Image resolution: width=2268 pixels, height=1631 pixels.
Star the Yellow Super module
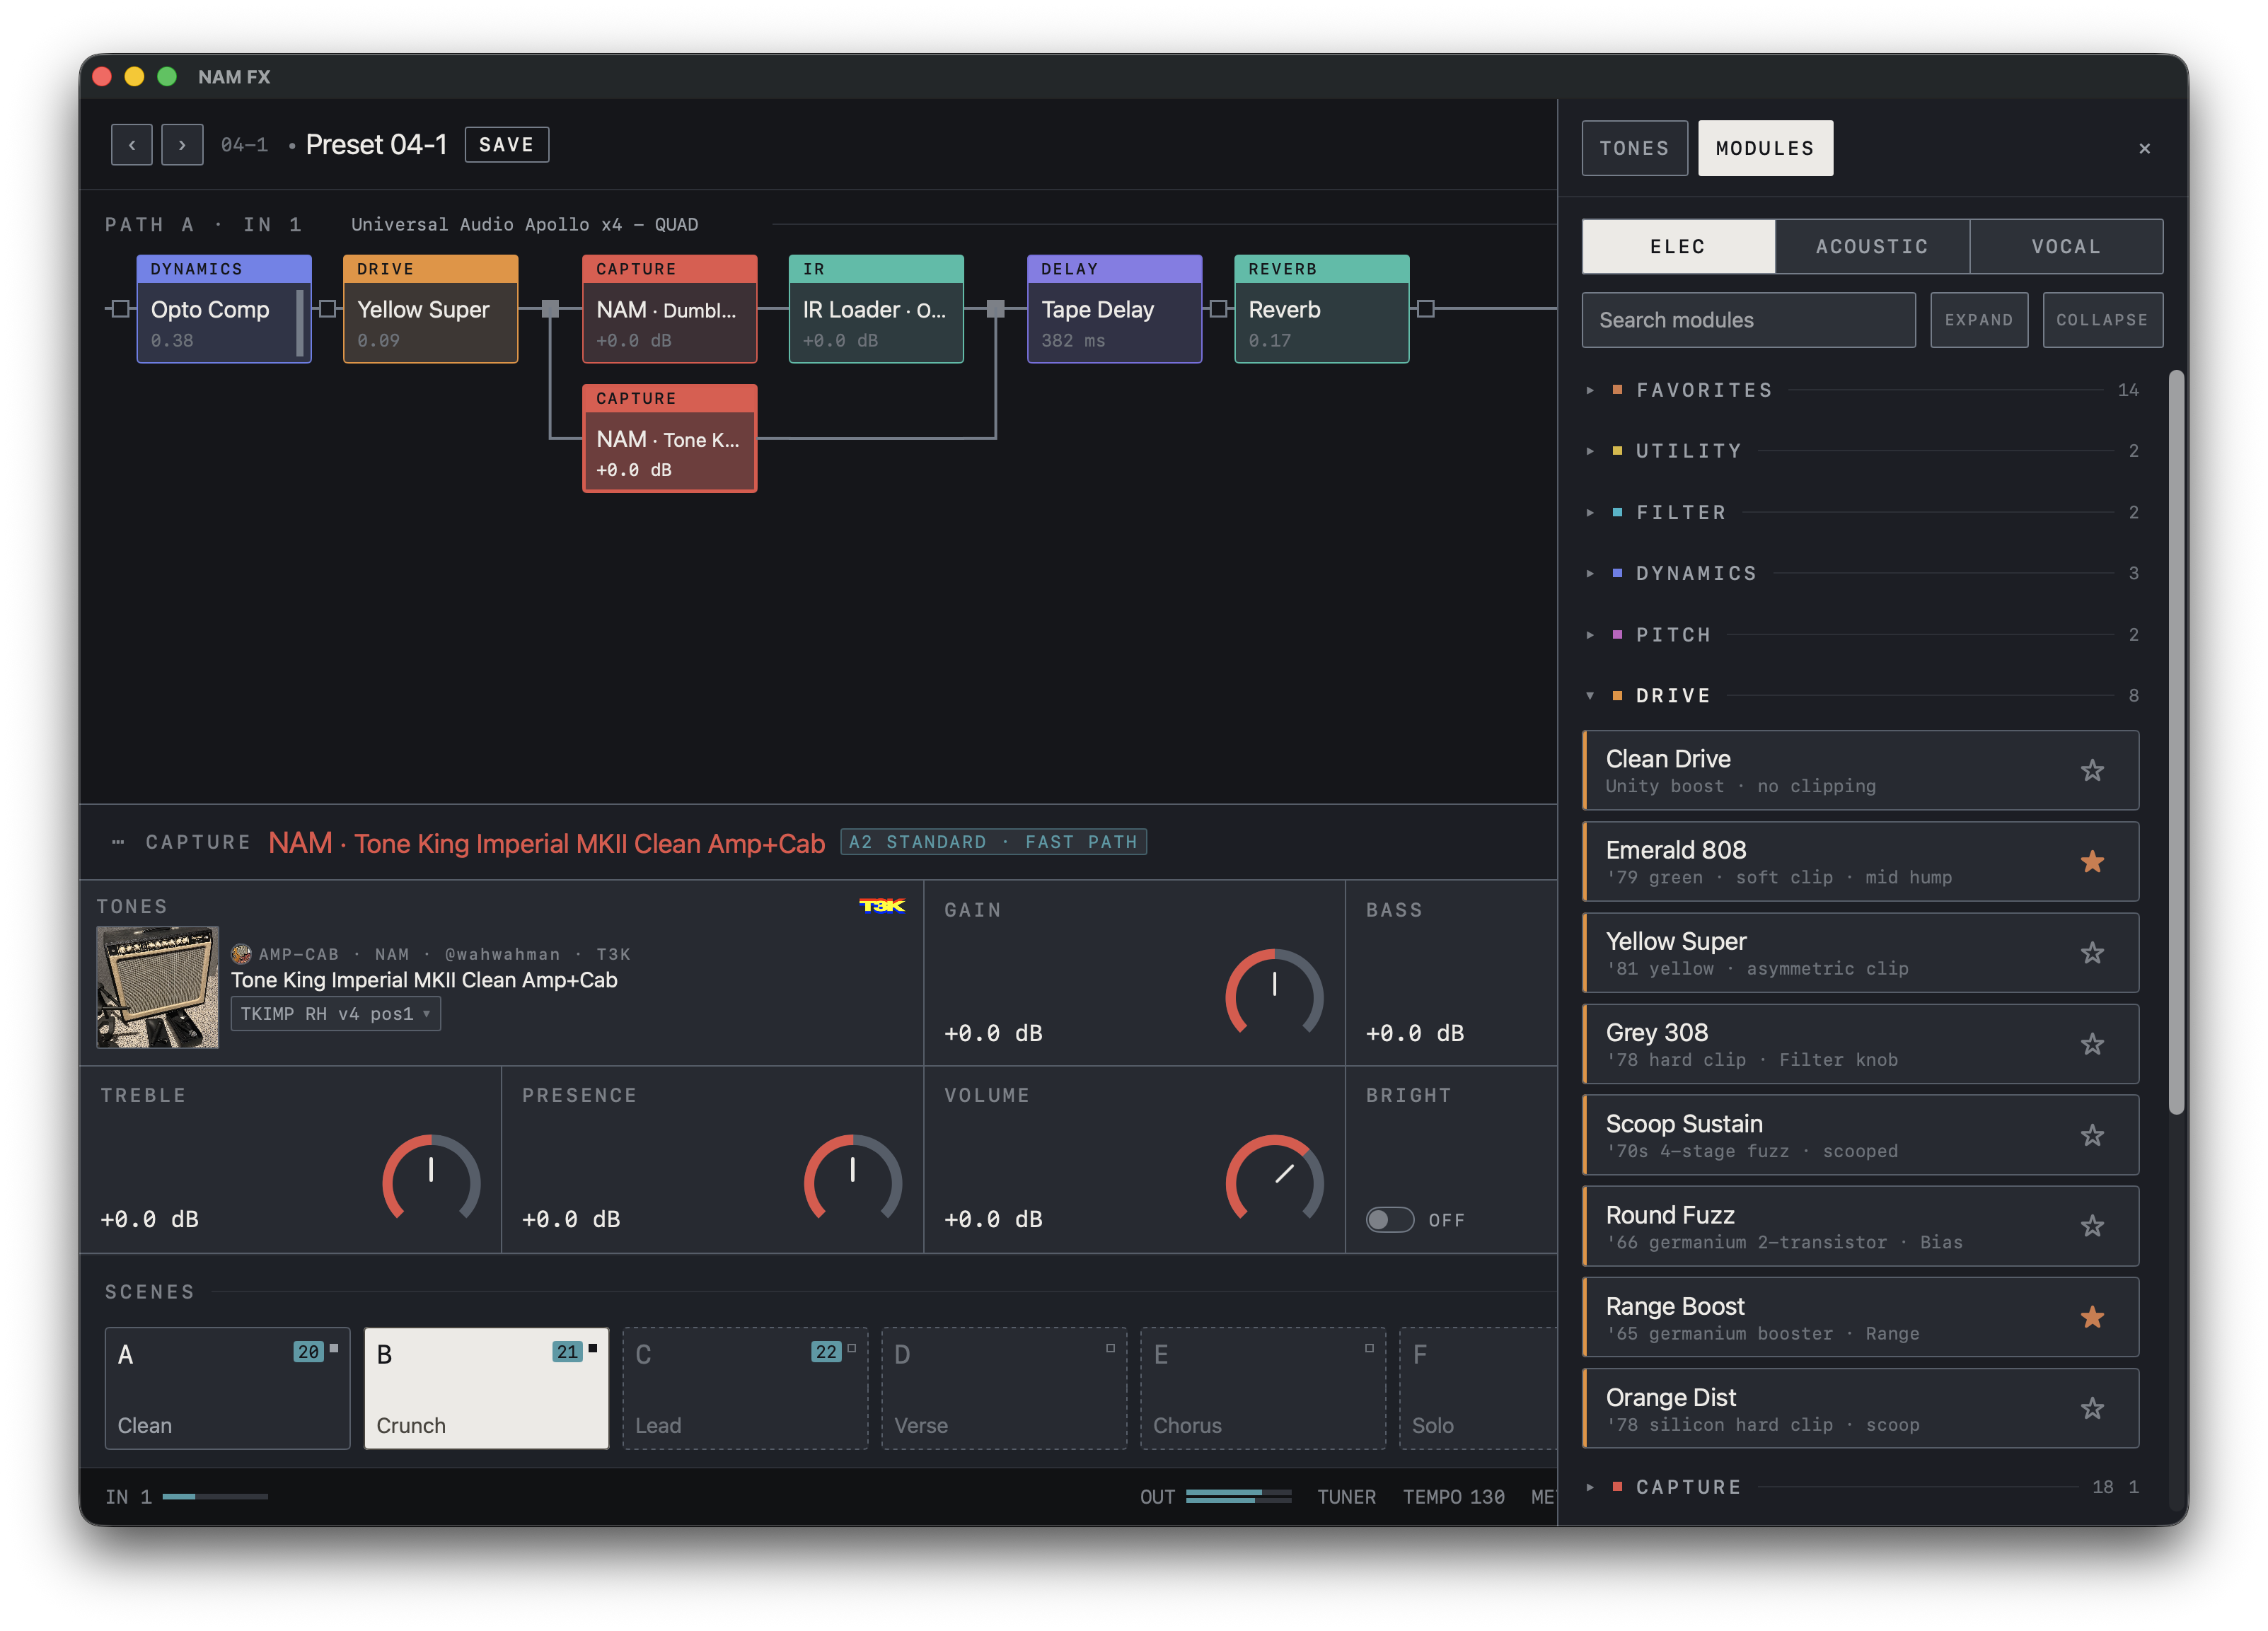tap(2091, 953)
